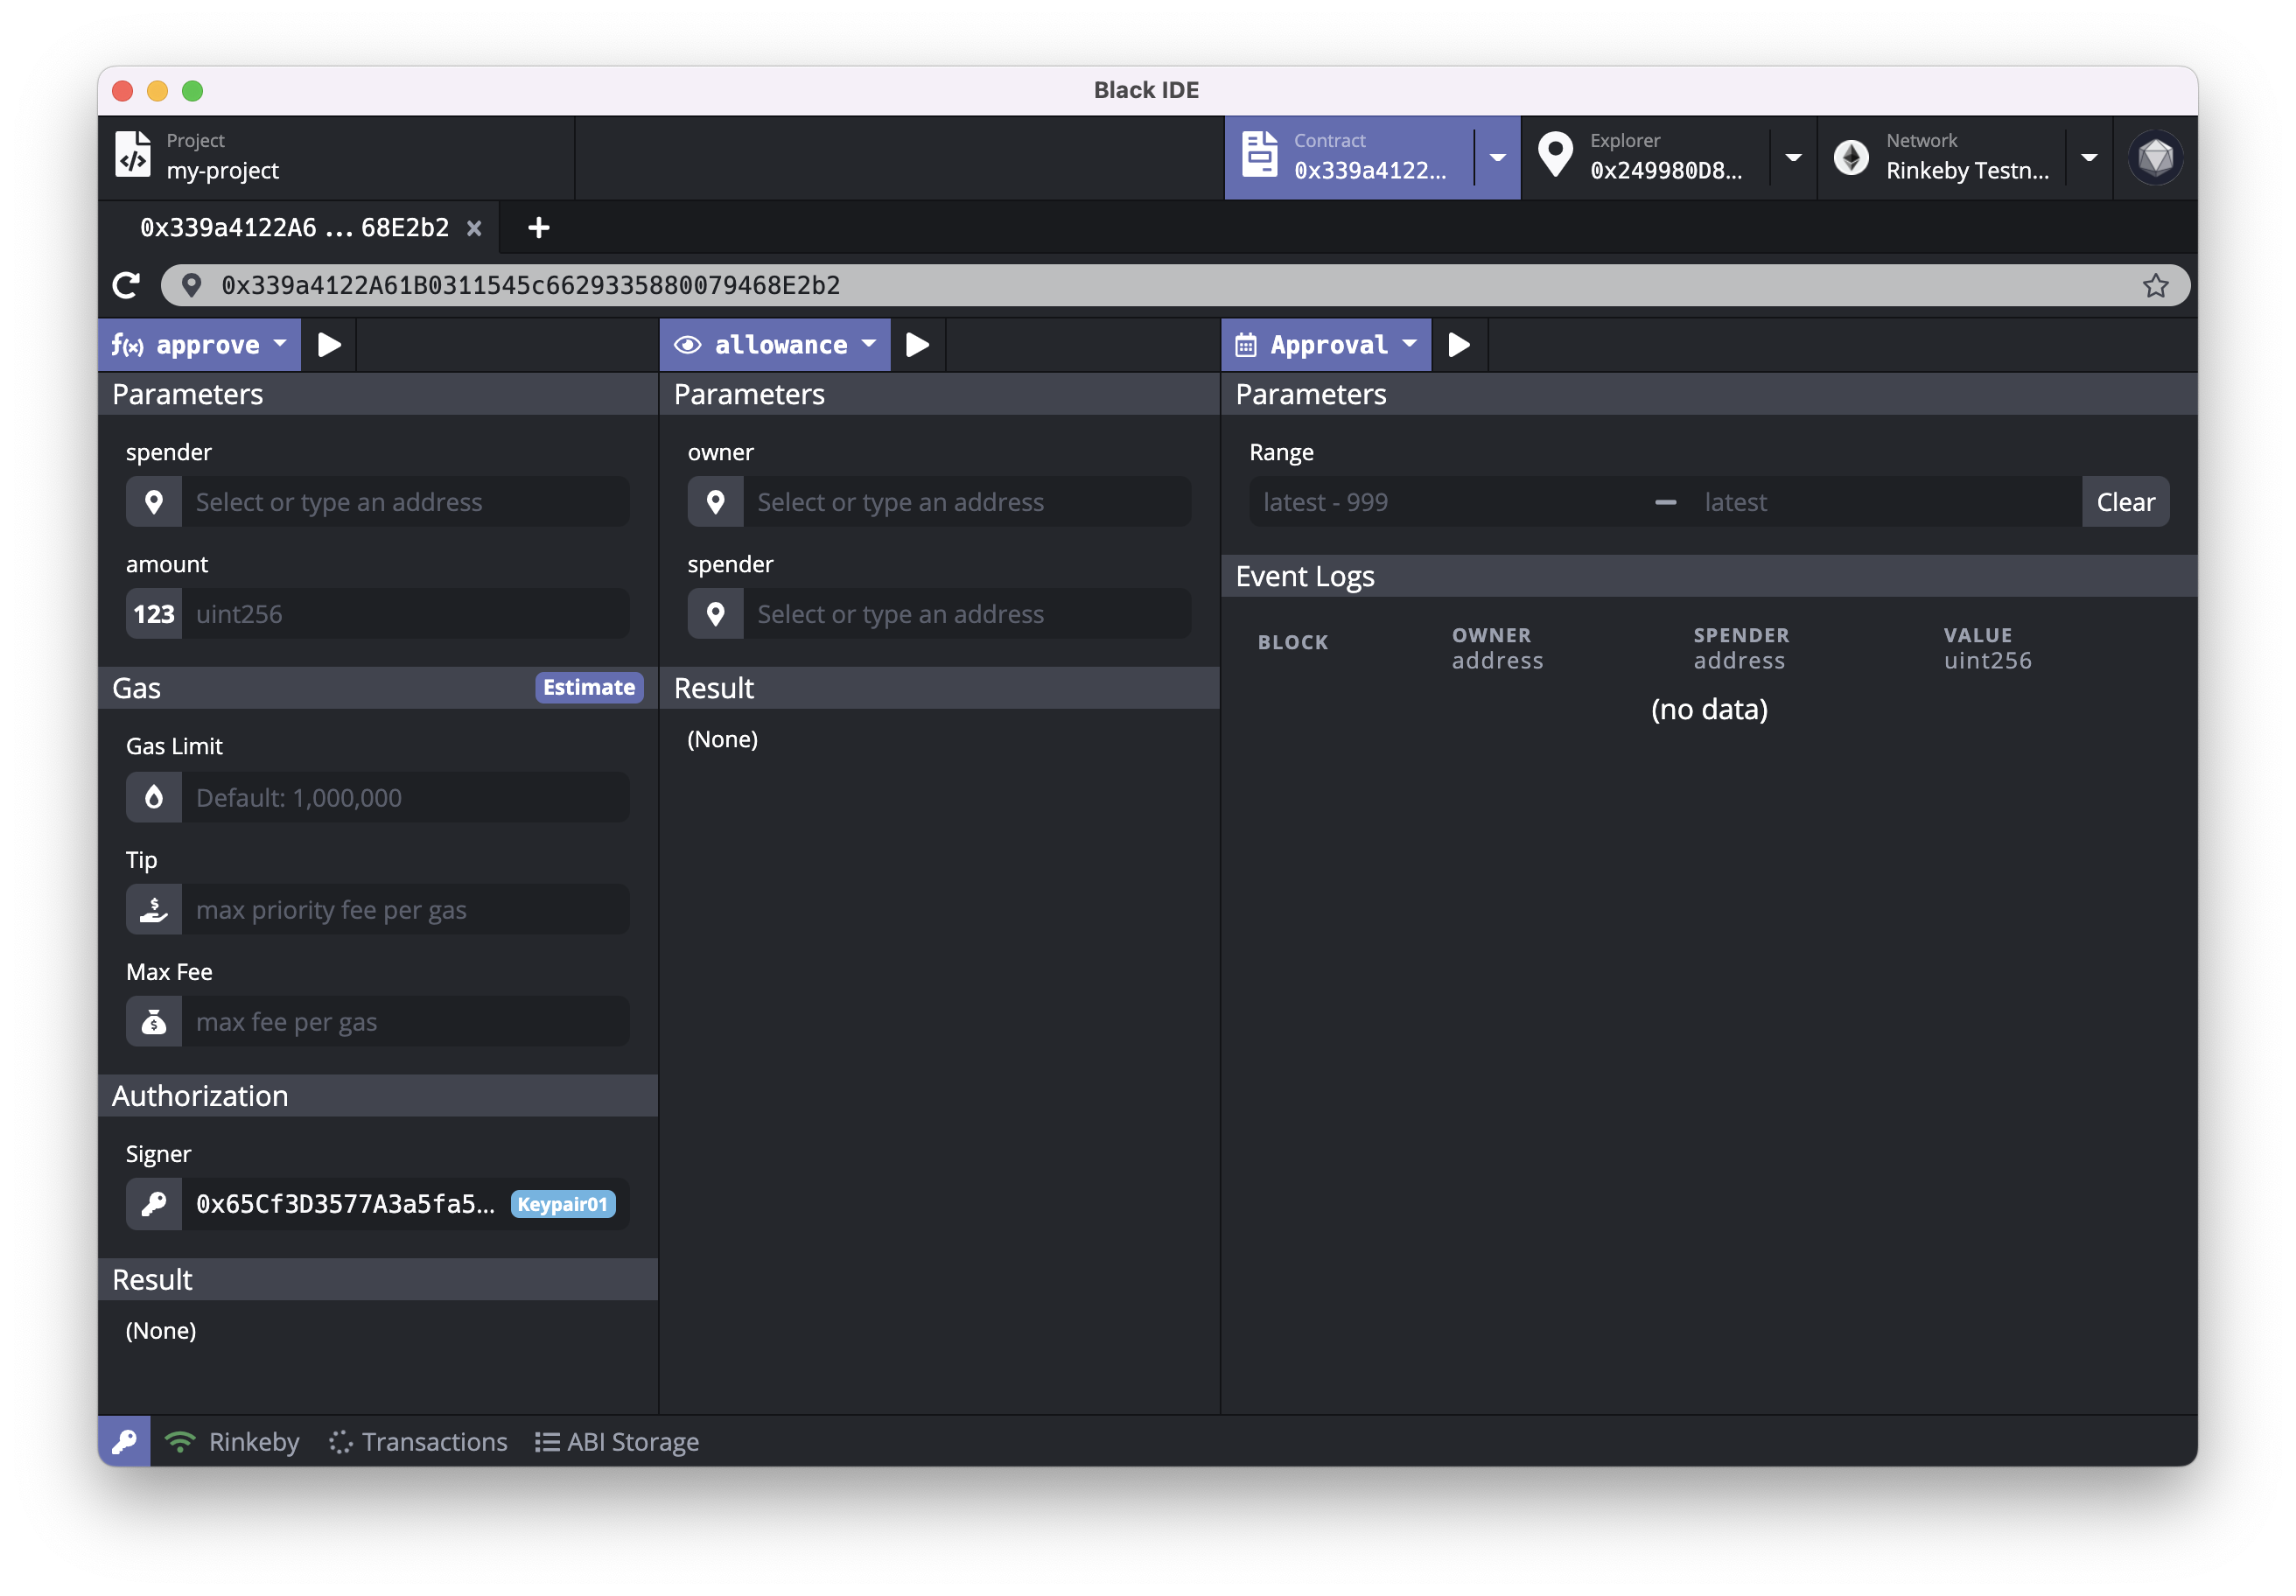The width and height of the screenshot is (2296, 1596).
Task: Click the Explorer location pin icon
Action: coord(1555,156)
